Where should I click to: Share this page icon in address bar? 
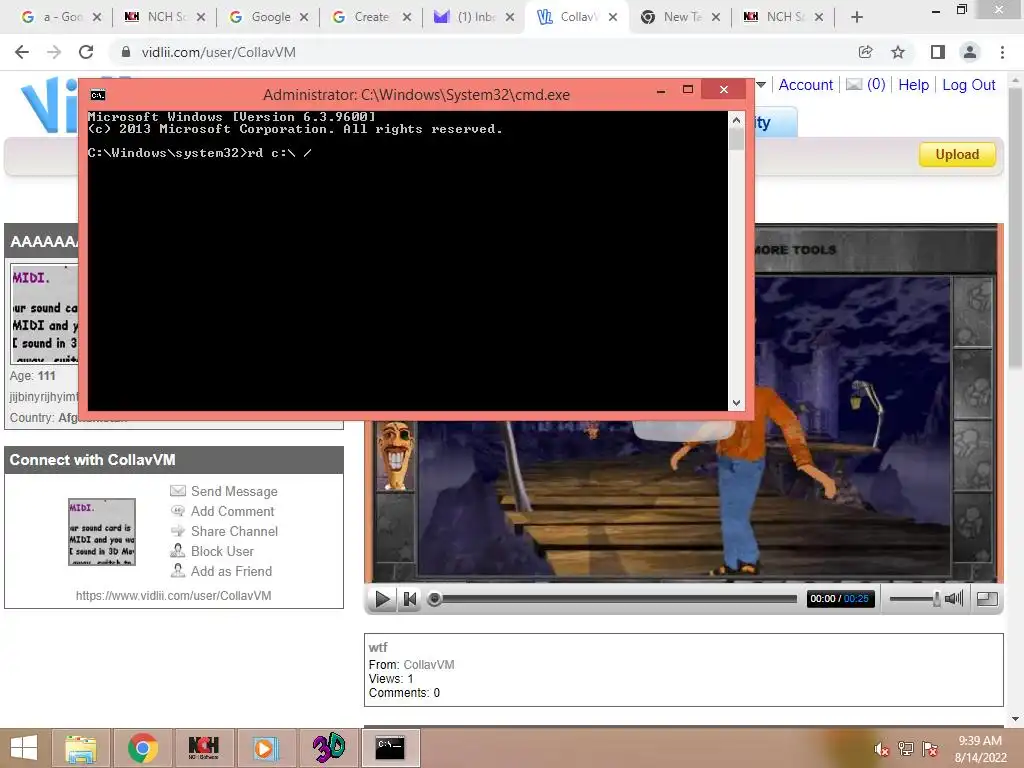(x=865, y=52)
